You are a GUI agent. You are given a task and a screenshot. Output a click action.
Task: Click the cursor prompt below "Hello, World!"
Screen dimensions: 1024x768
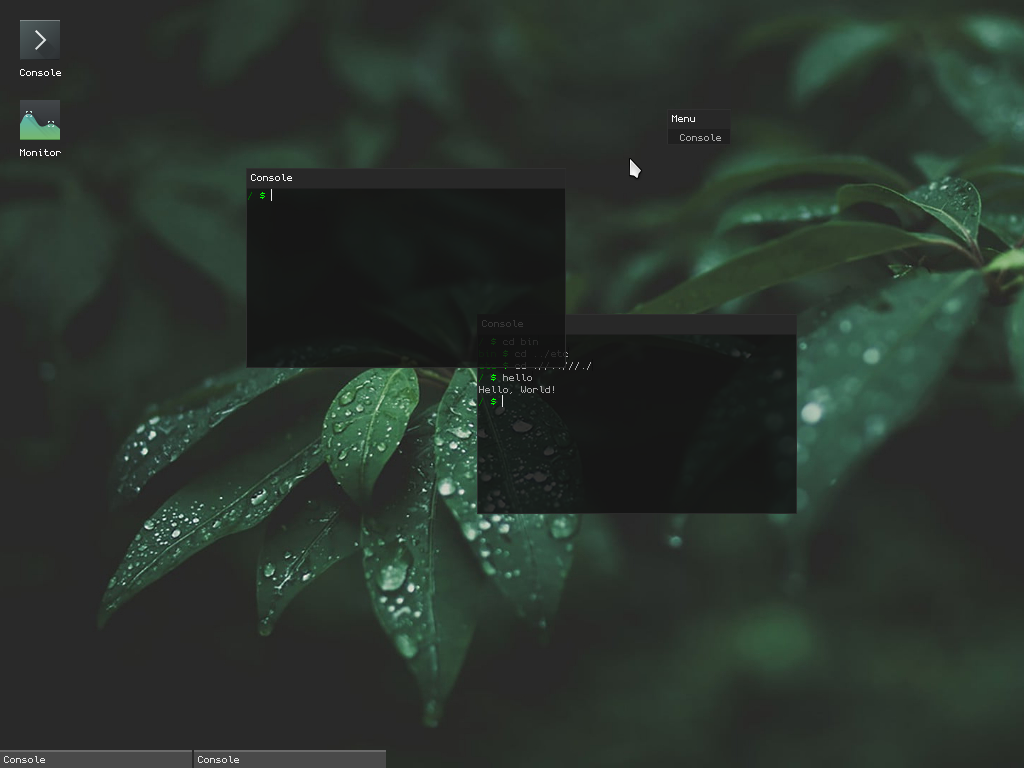click(x=491, y=401)
